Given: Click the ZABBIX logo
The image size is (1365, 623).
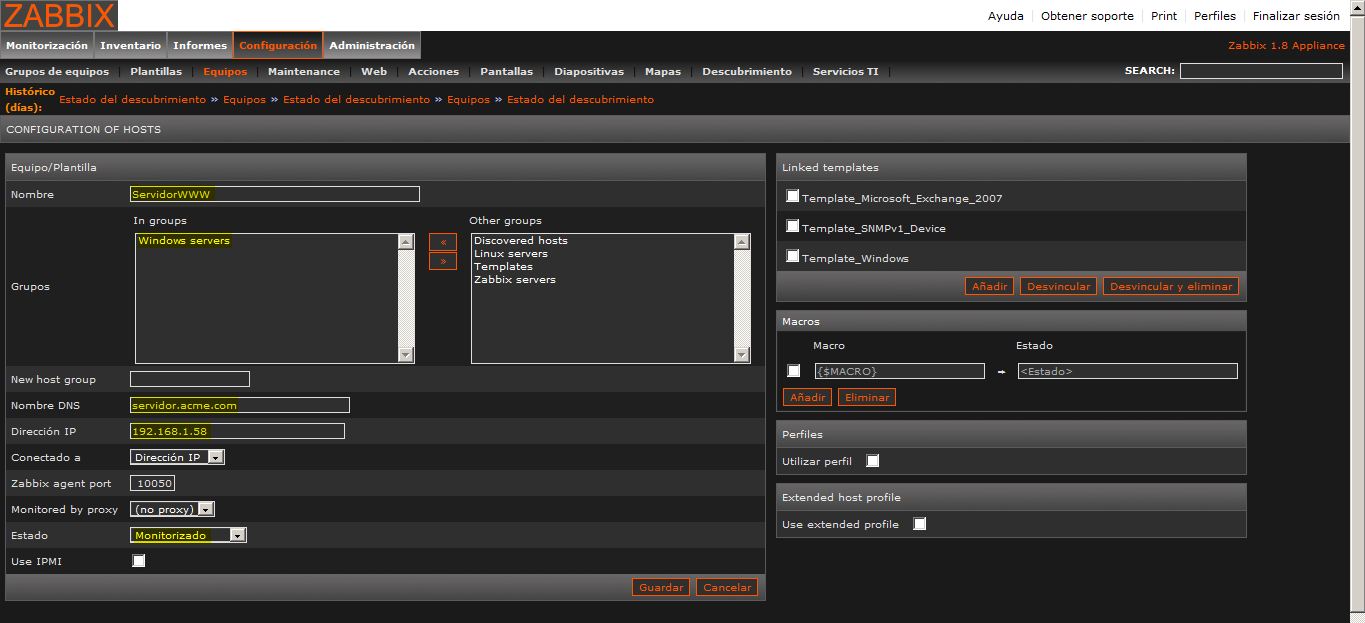Looking at the screenshot, I should tap(59, 15).
